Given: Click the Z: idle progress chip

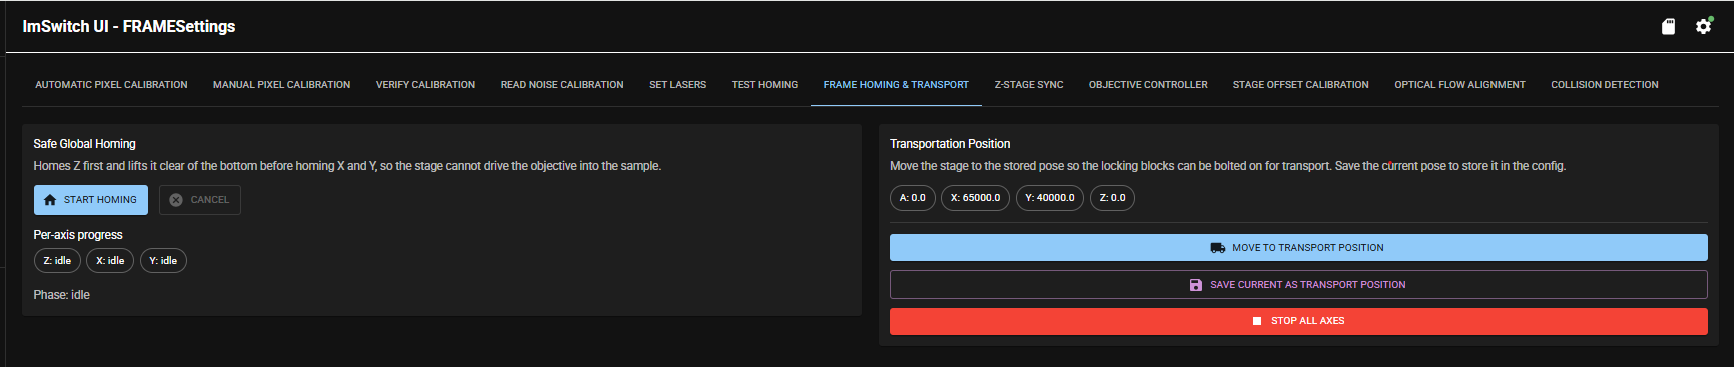Looking at the screenshot, I should (57, 261).
